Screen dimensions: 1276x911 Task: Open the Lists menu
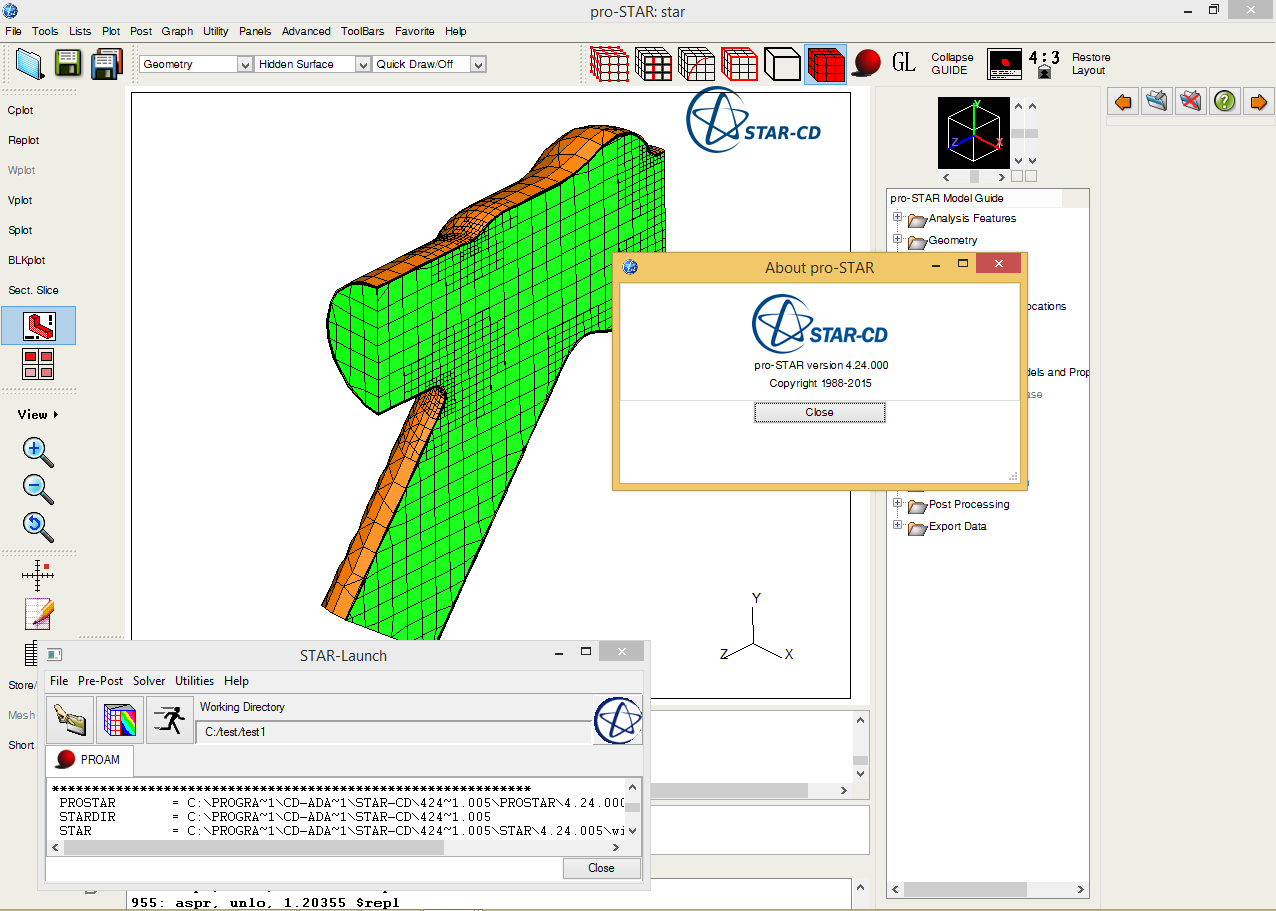(80, 31)
